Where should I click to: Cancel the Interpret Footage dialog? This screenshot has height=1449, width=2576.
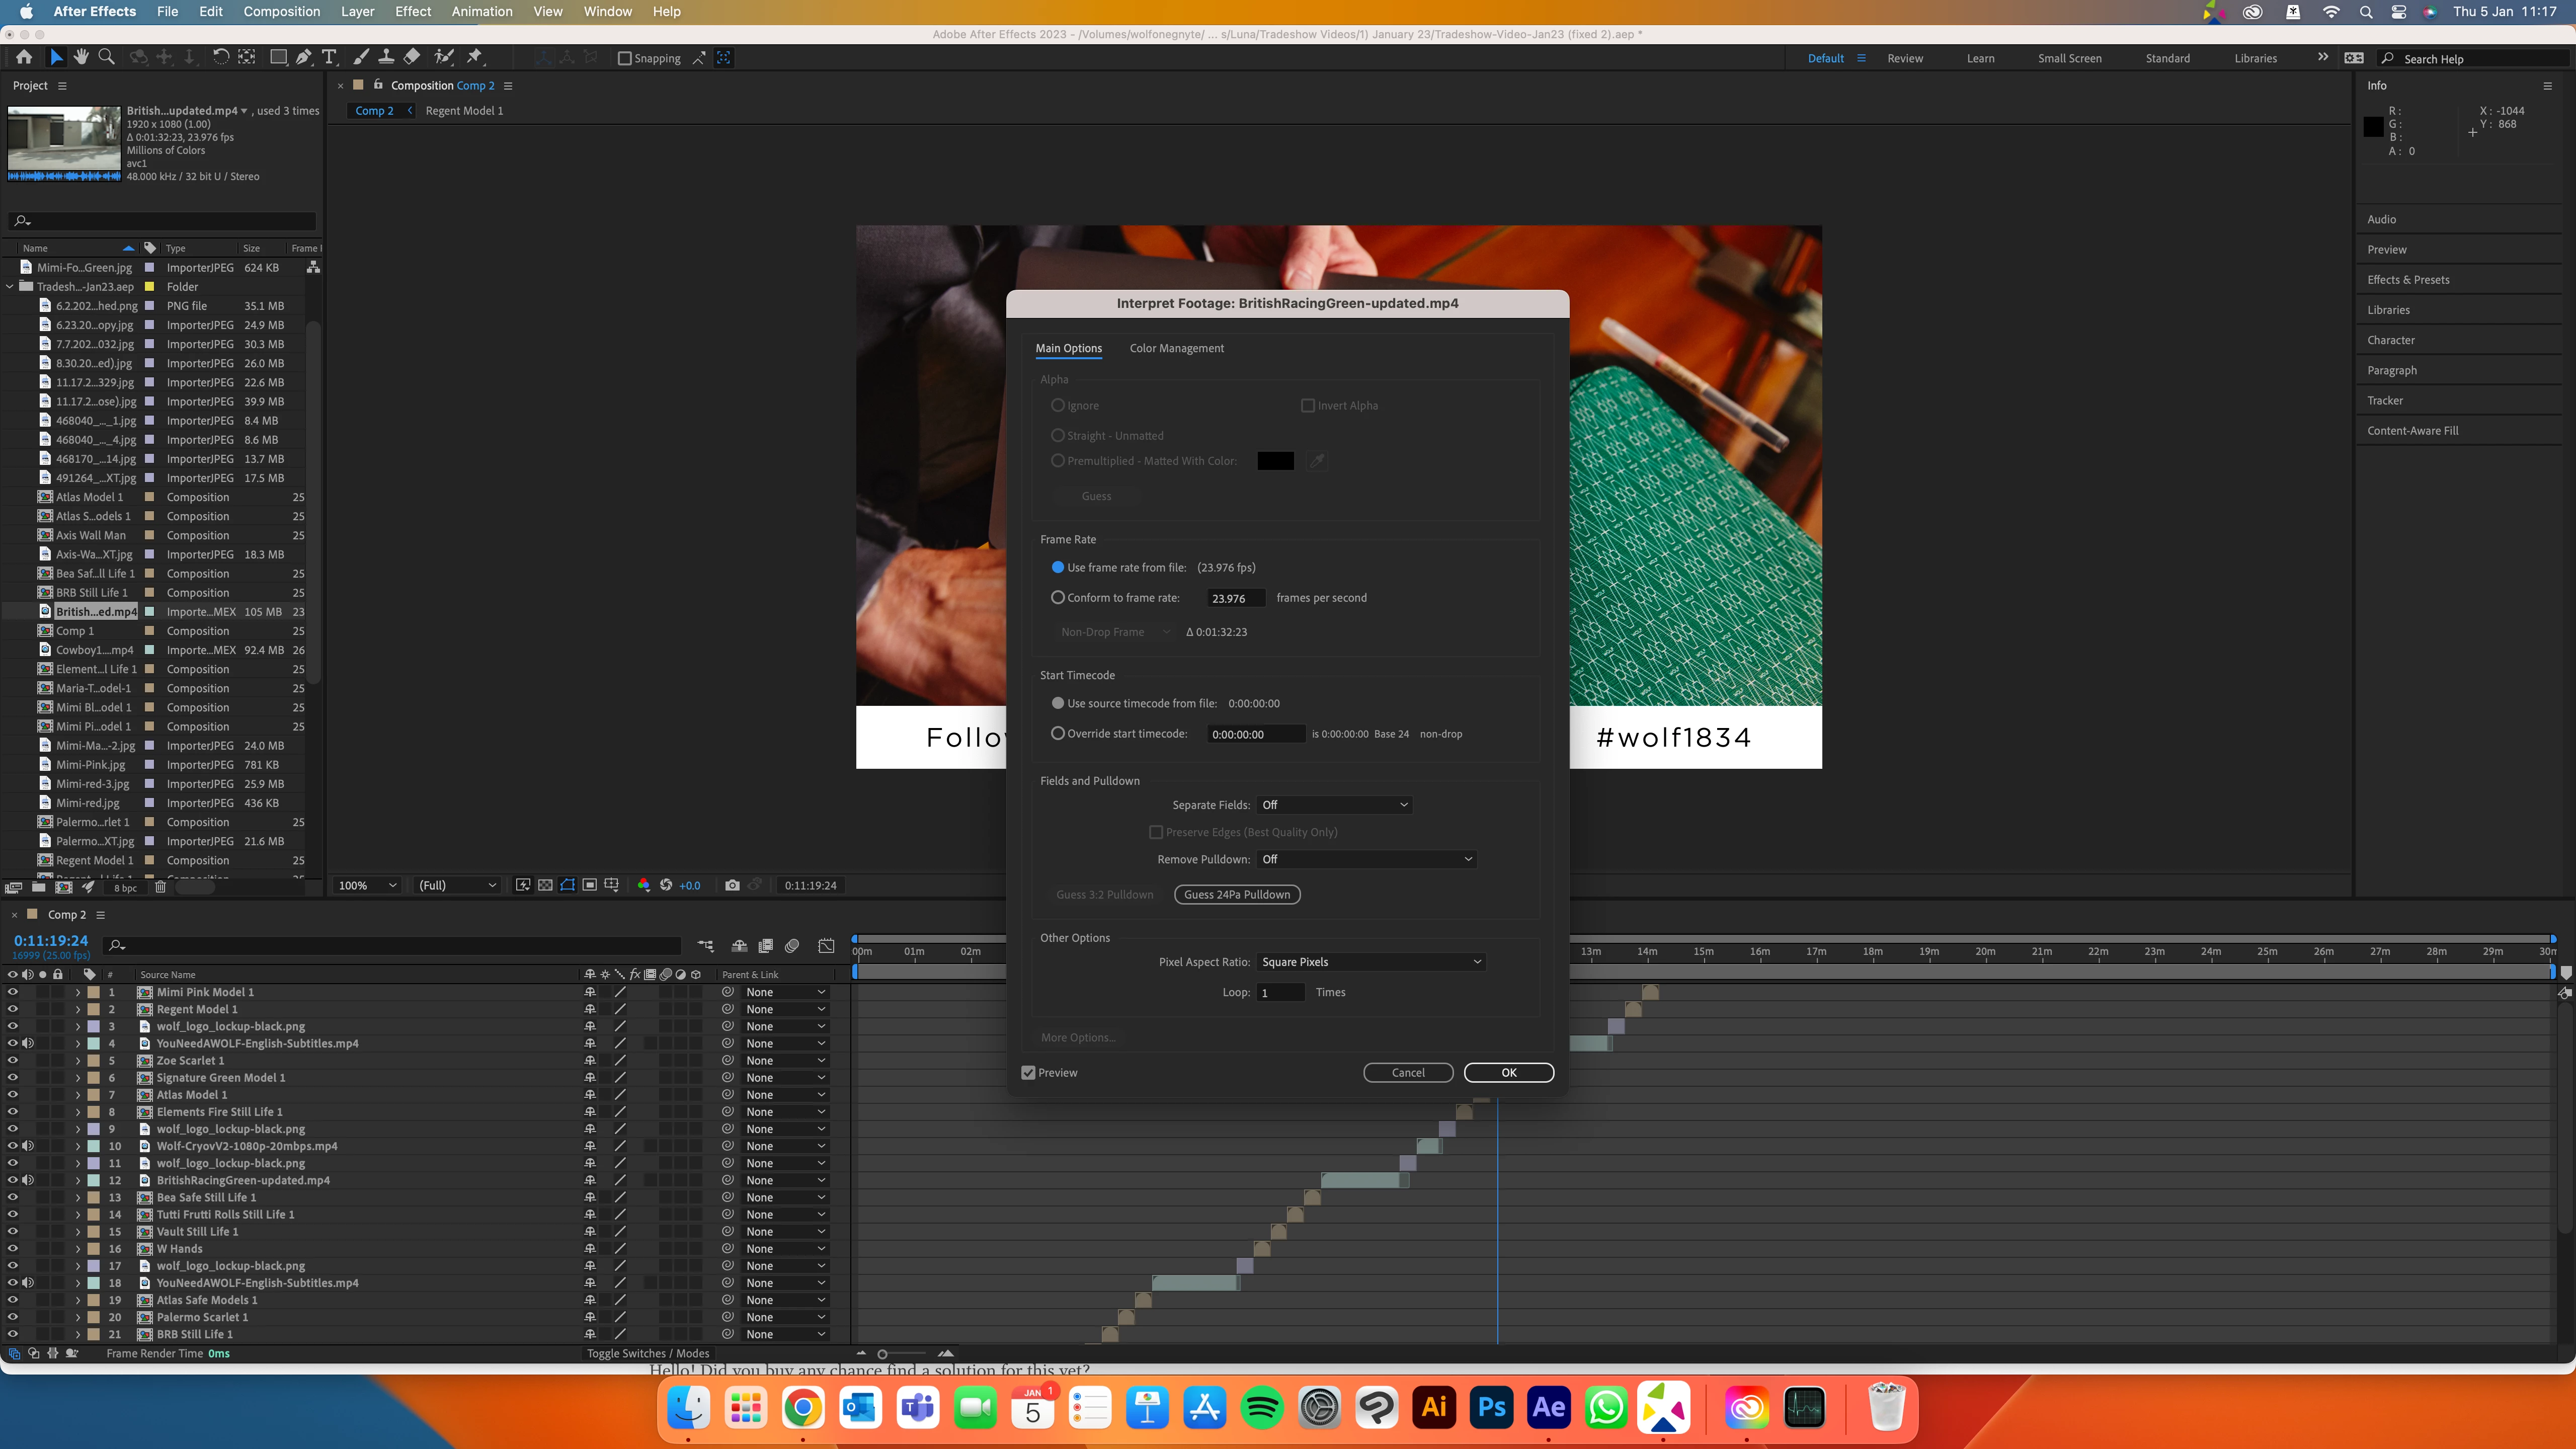tap(1407, 1073)
